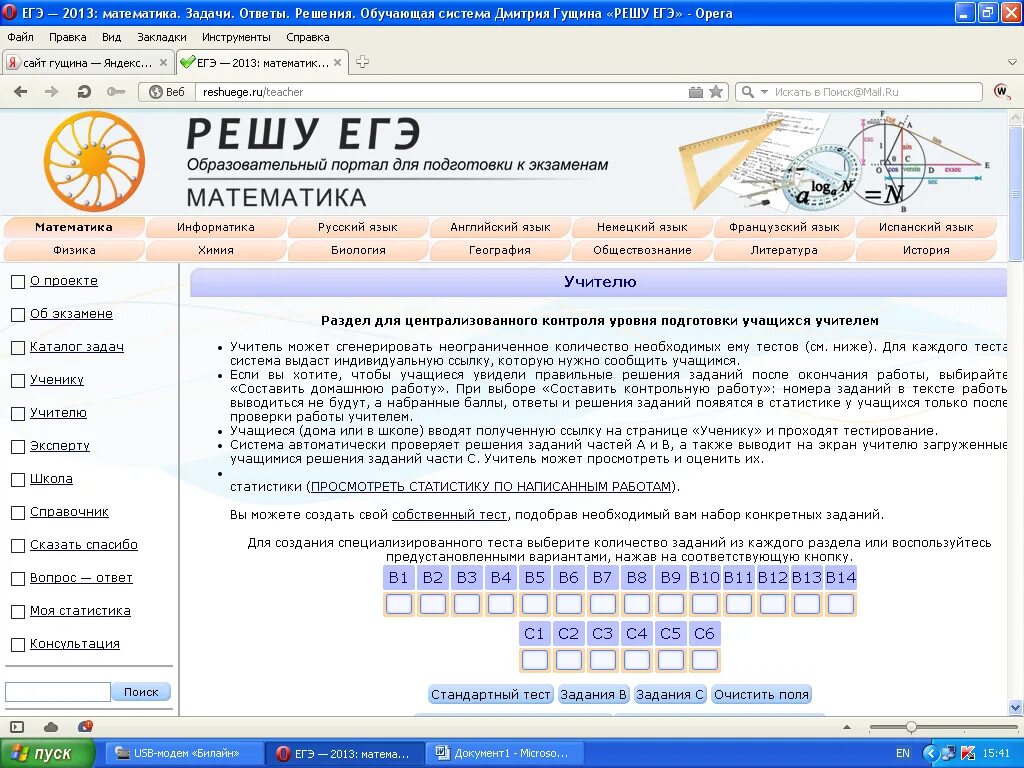Click the input box under B1
This screenshot has width=1024, height=768.
click(x=398, y=604)
